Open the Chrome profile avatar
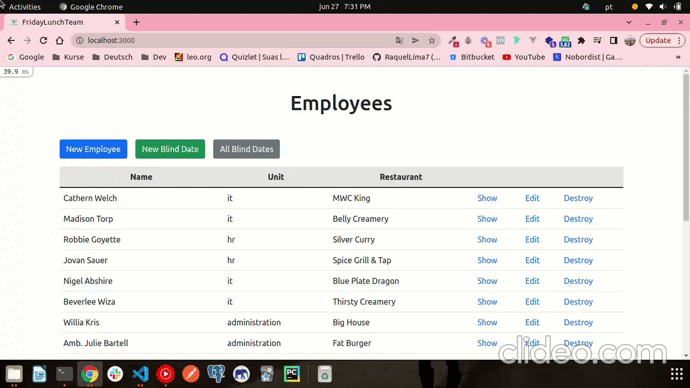Image resolution: width=690 pixels, height=388 pixels. pos(630,40)
